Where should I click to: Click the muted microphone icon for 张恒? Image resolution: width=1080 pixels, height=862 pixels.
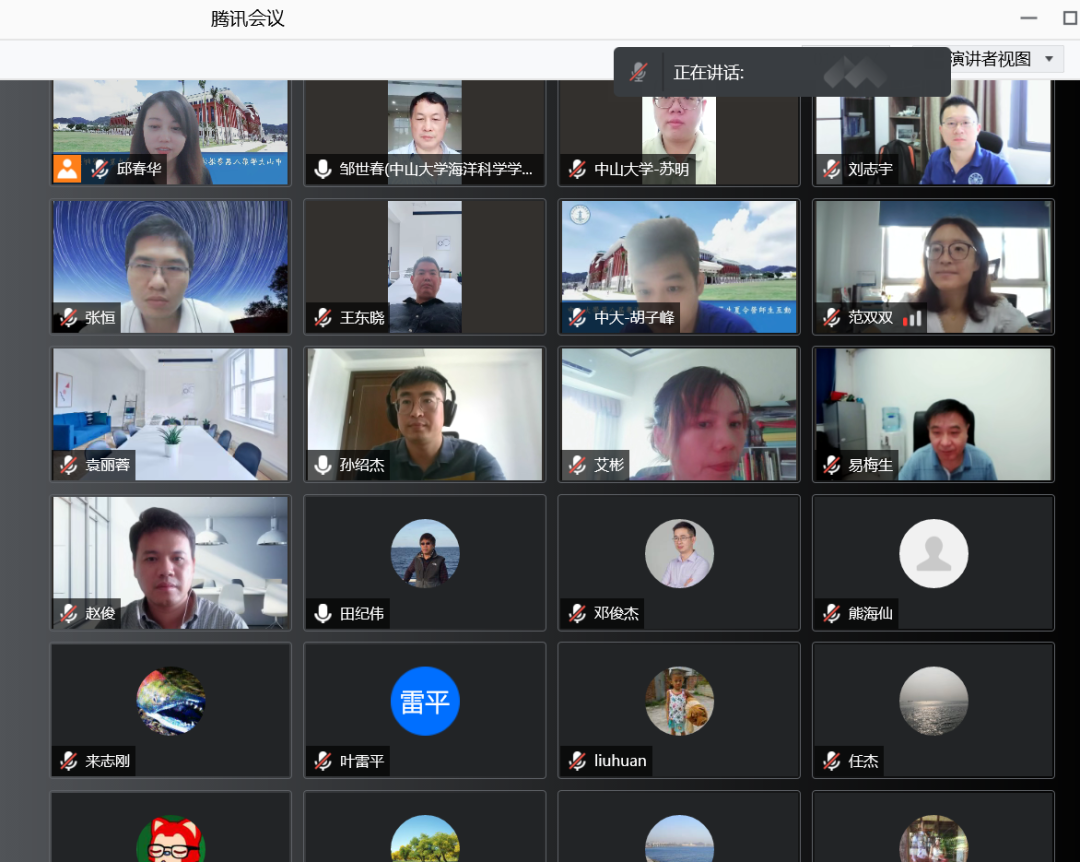pos(68,318)
